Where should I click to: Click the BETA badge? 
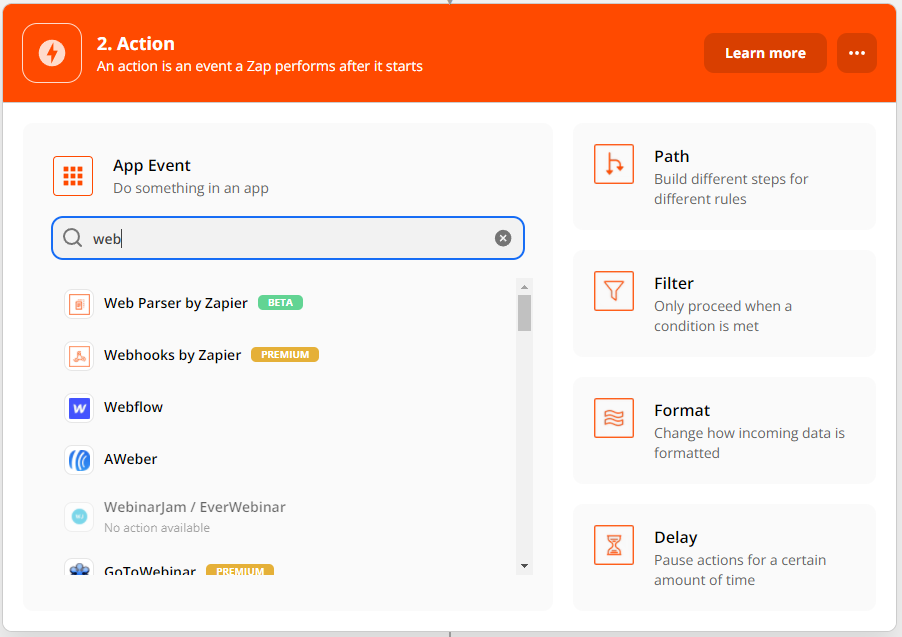click(x=280, y=303)
